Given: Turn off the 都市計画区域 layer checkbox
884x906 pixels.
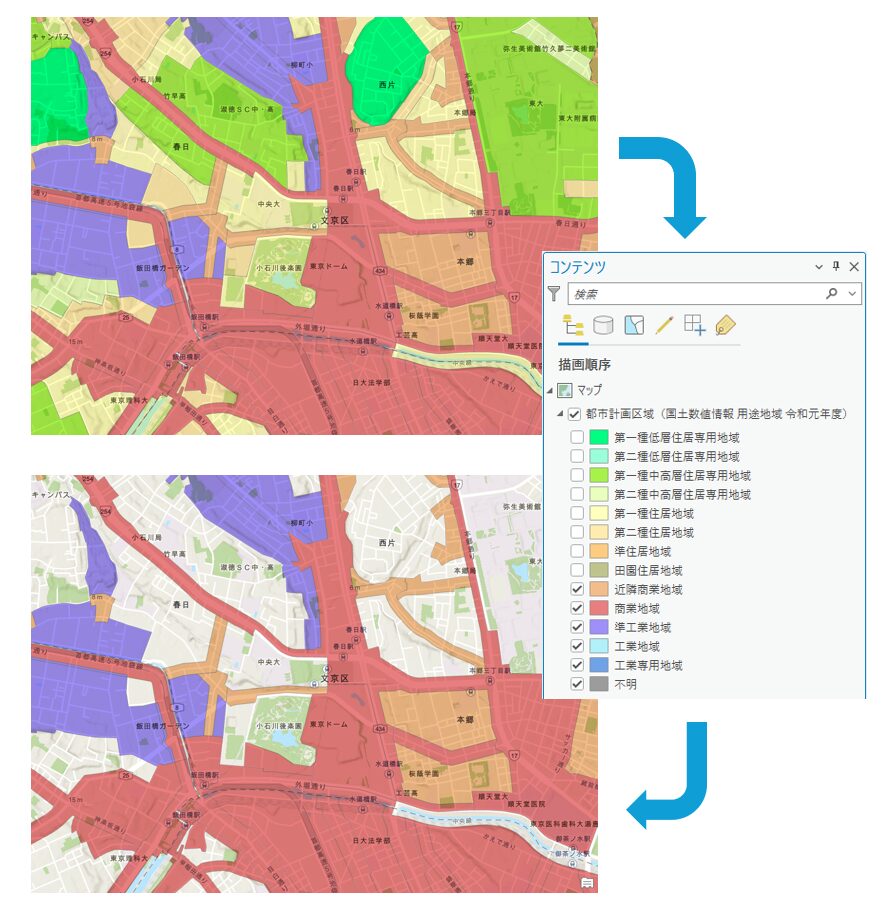Looking at the screenshot, I should pos(574,414).
